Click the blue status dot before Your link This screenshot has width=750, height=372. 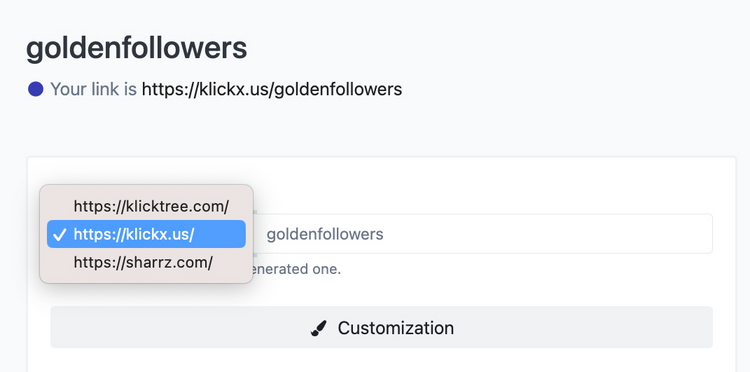[35, 89]
